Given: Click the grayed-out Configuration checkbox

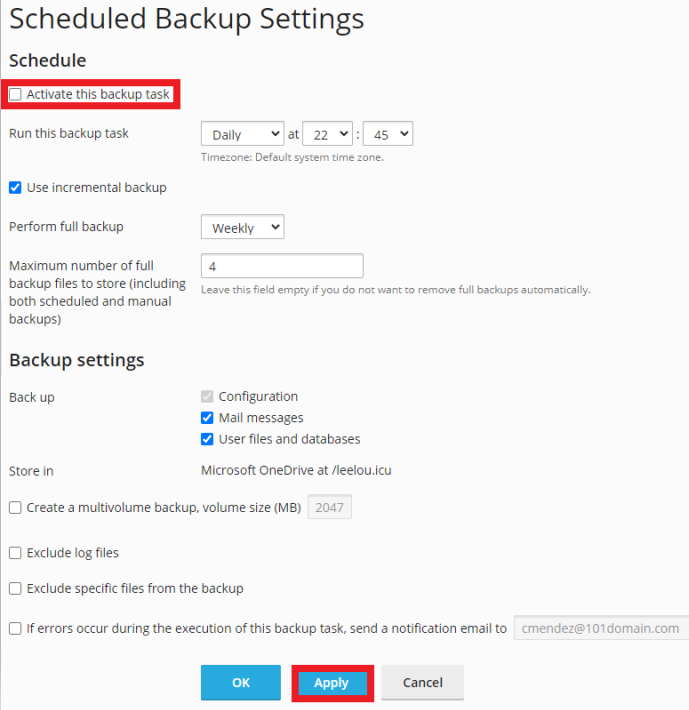Looking at the screenshot, I should 208,397.
